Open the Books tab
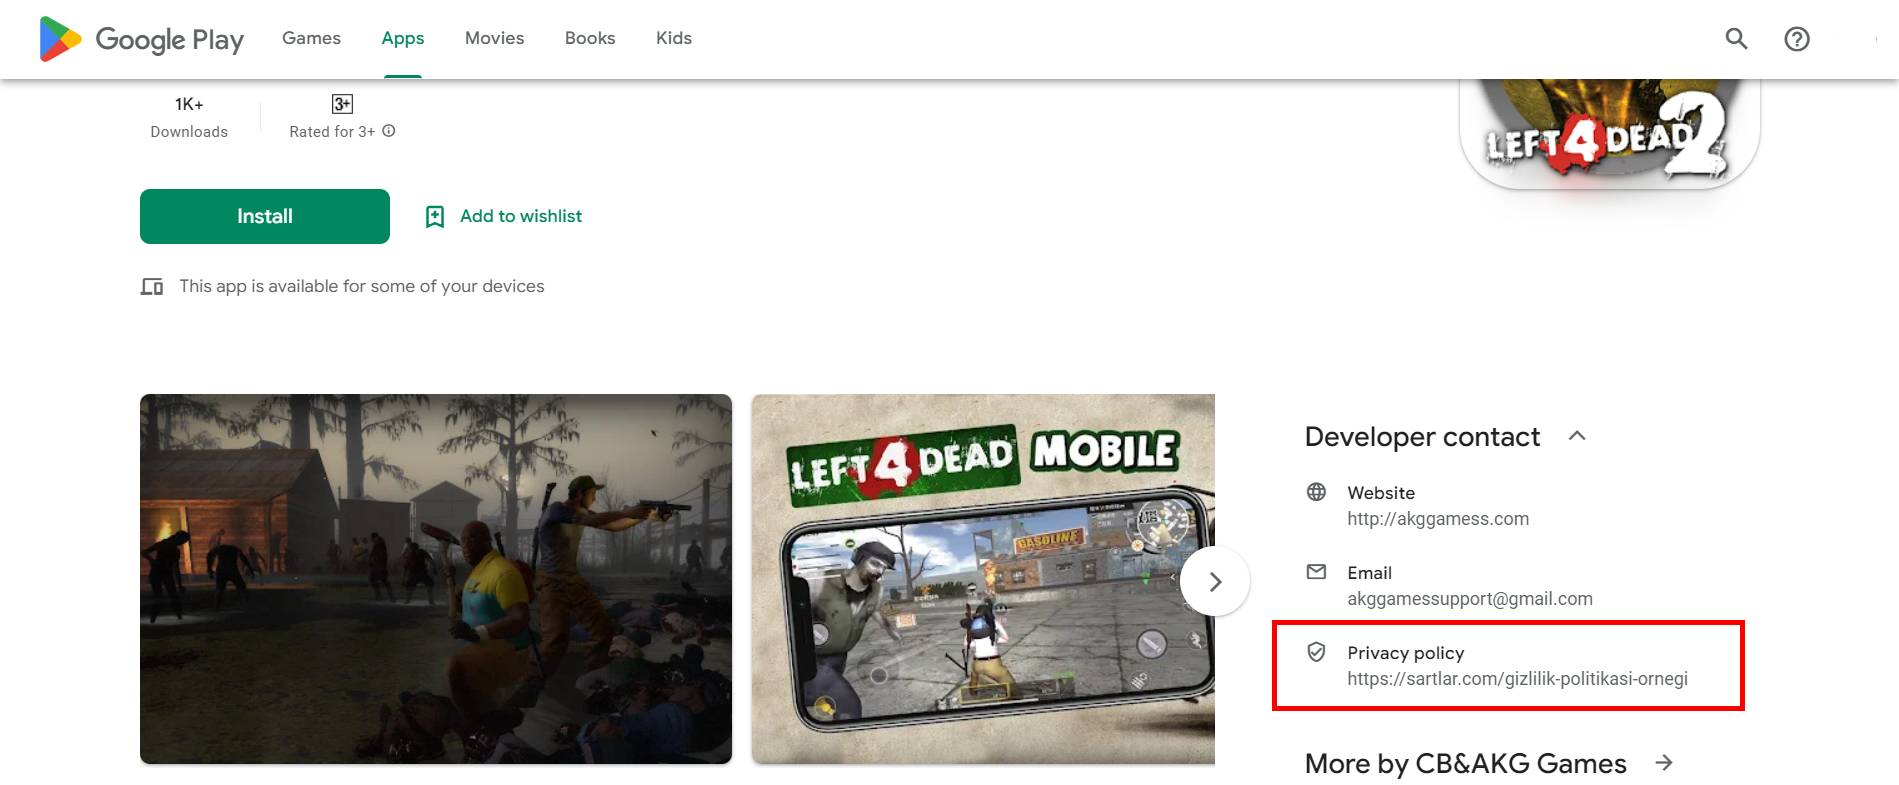1899x785 pixels. [590, 38]
